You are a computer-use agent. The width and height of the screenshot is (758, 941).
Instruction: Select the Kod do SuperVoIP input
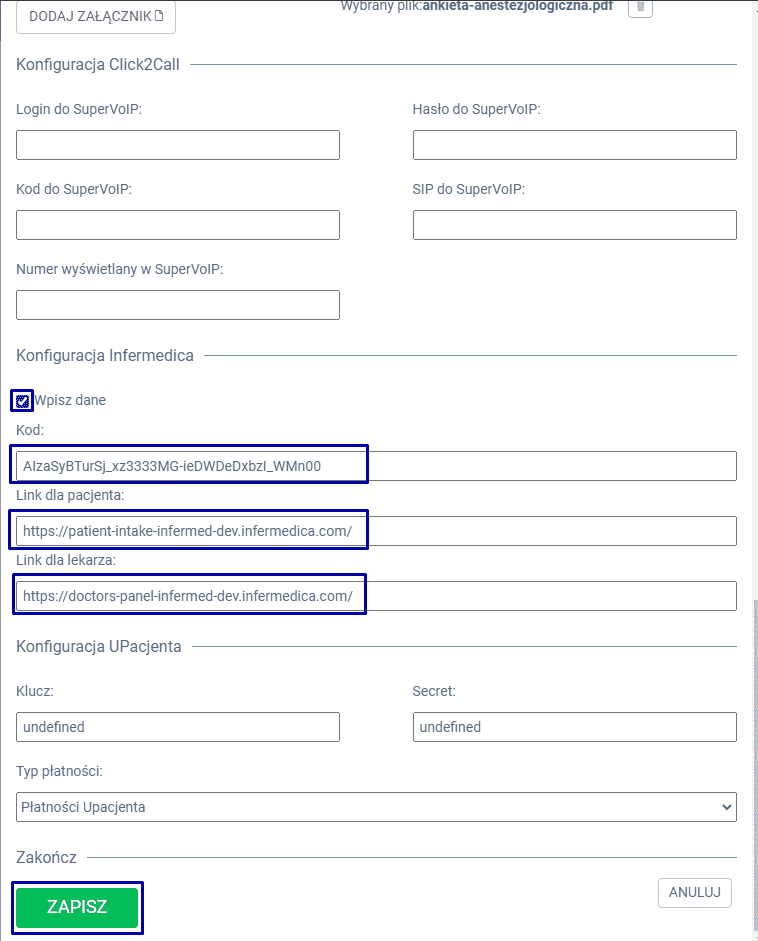tap(178, 225)
